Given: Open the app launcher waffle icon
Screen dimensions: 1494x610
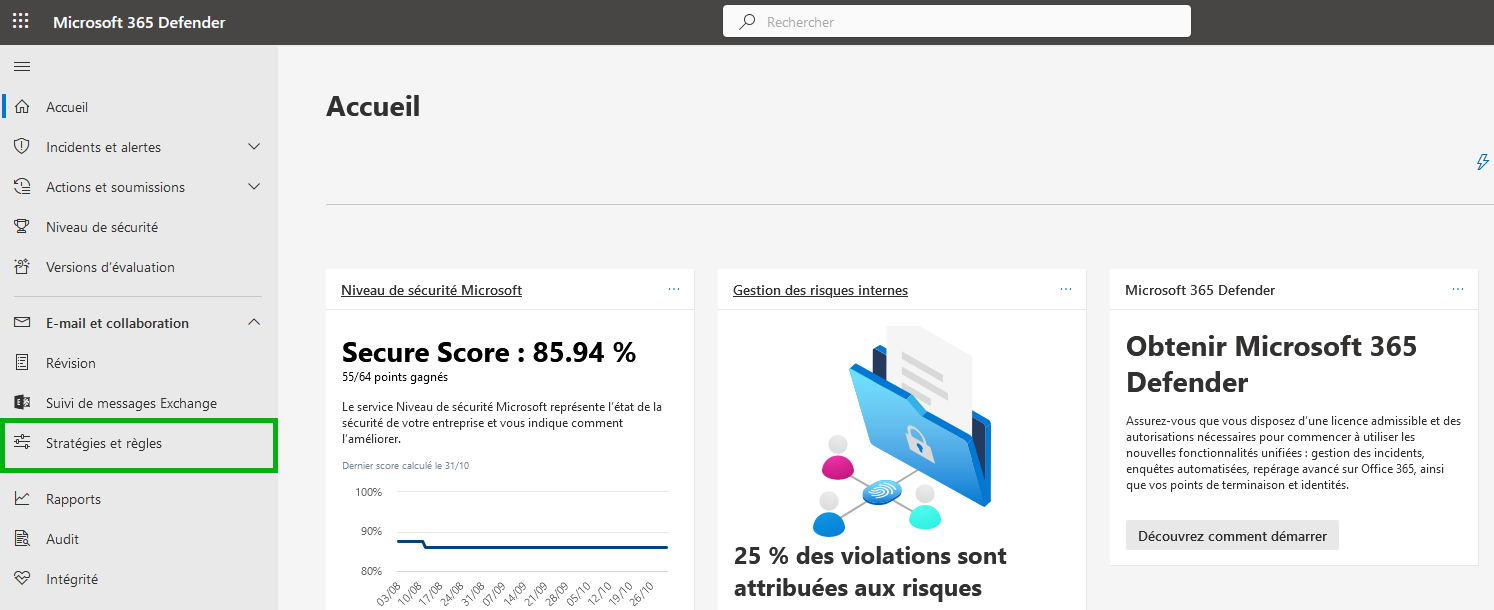Looking at the screenshot, I should click(x=21, y=21).
